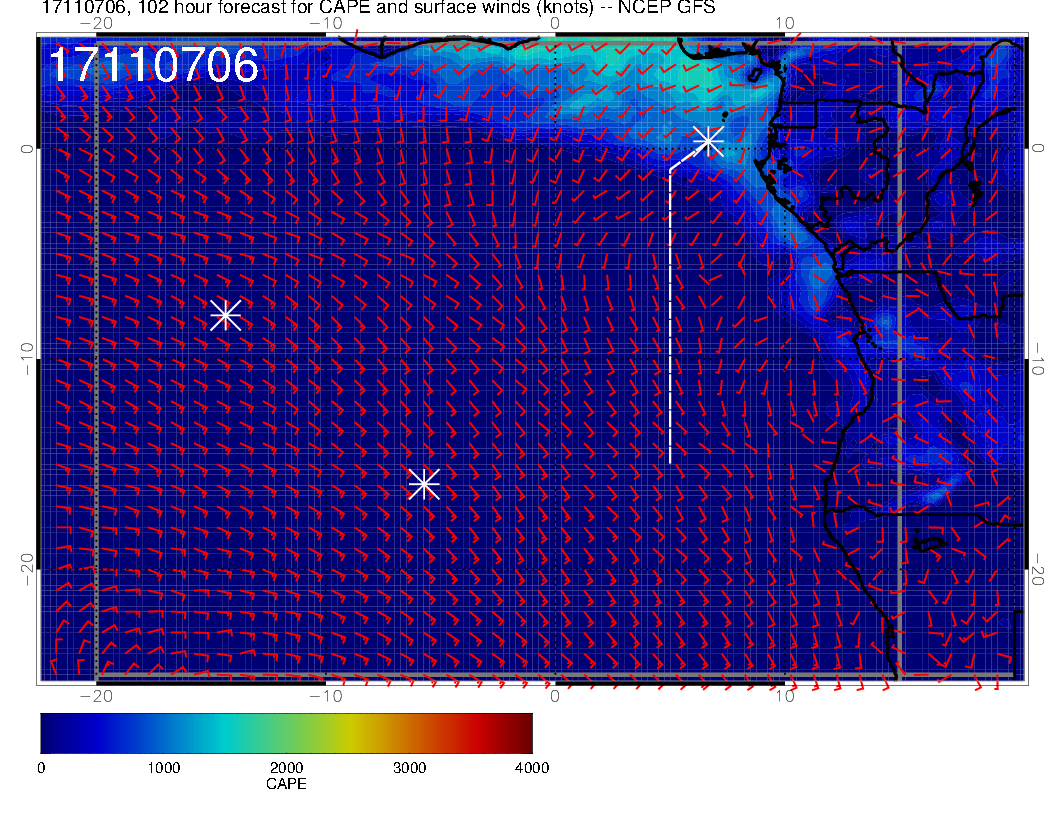1056x816 pixels.
Task: Click the 2000 tick on the colorbar
Action: tap(286, 768)
